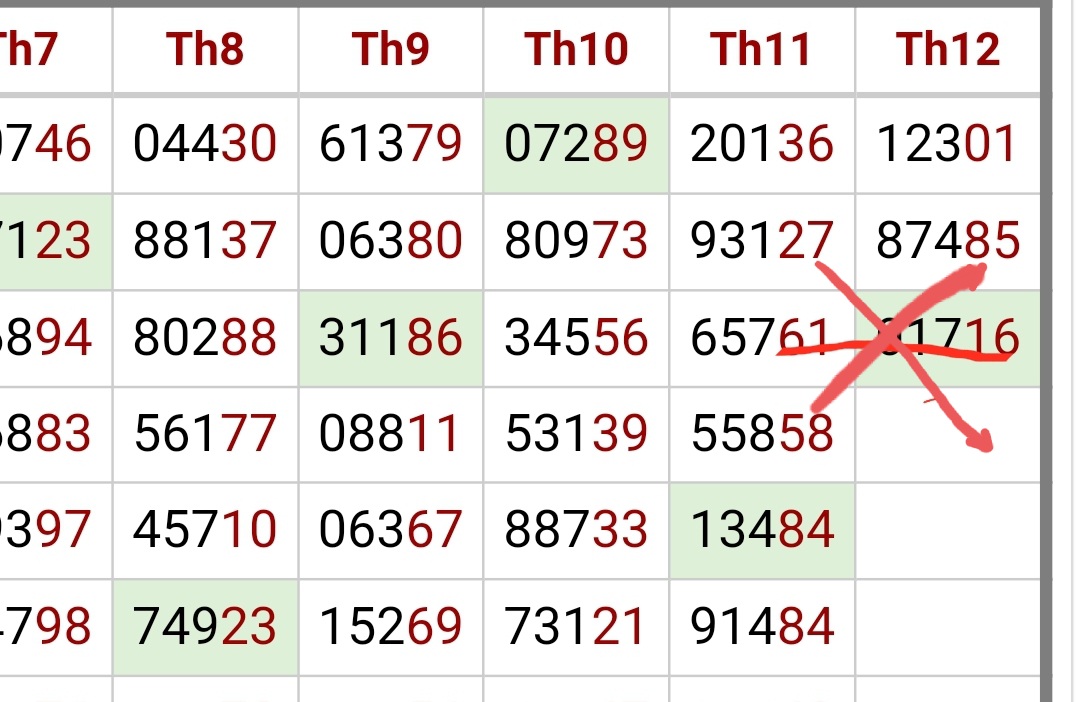Click the number 87485 under Th12
Viewport: 1080px width, 702px height.
[x=948, y=241]
